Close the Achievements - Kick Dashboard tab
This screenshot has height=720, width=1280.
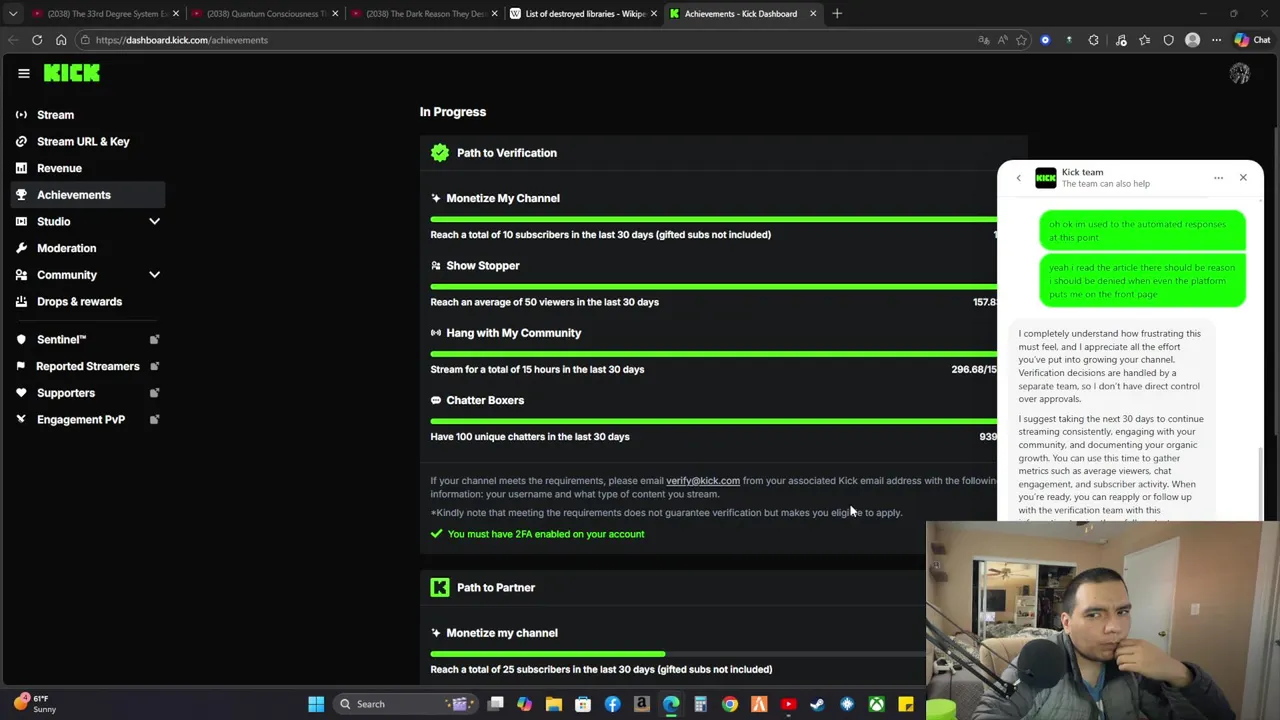[813, 14]
